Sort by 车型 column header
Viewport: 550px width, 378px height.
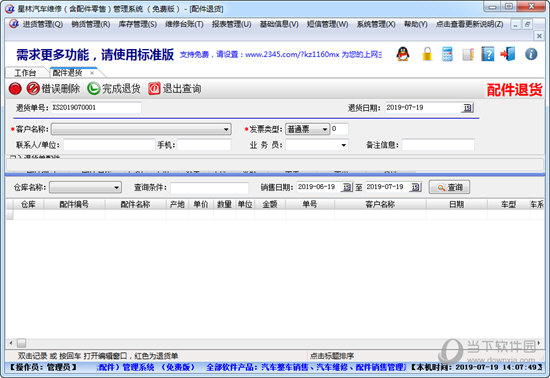(x=508, y=204)
